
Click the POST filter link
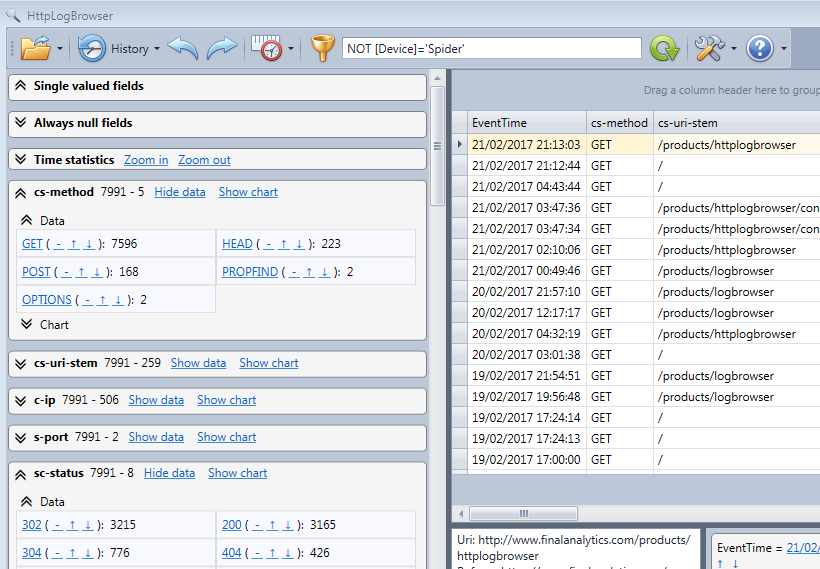click(x=36, y=272)
